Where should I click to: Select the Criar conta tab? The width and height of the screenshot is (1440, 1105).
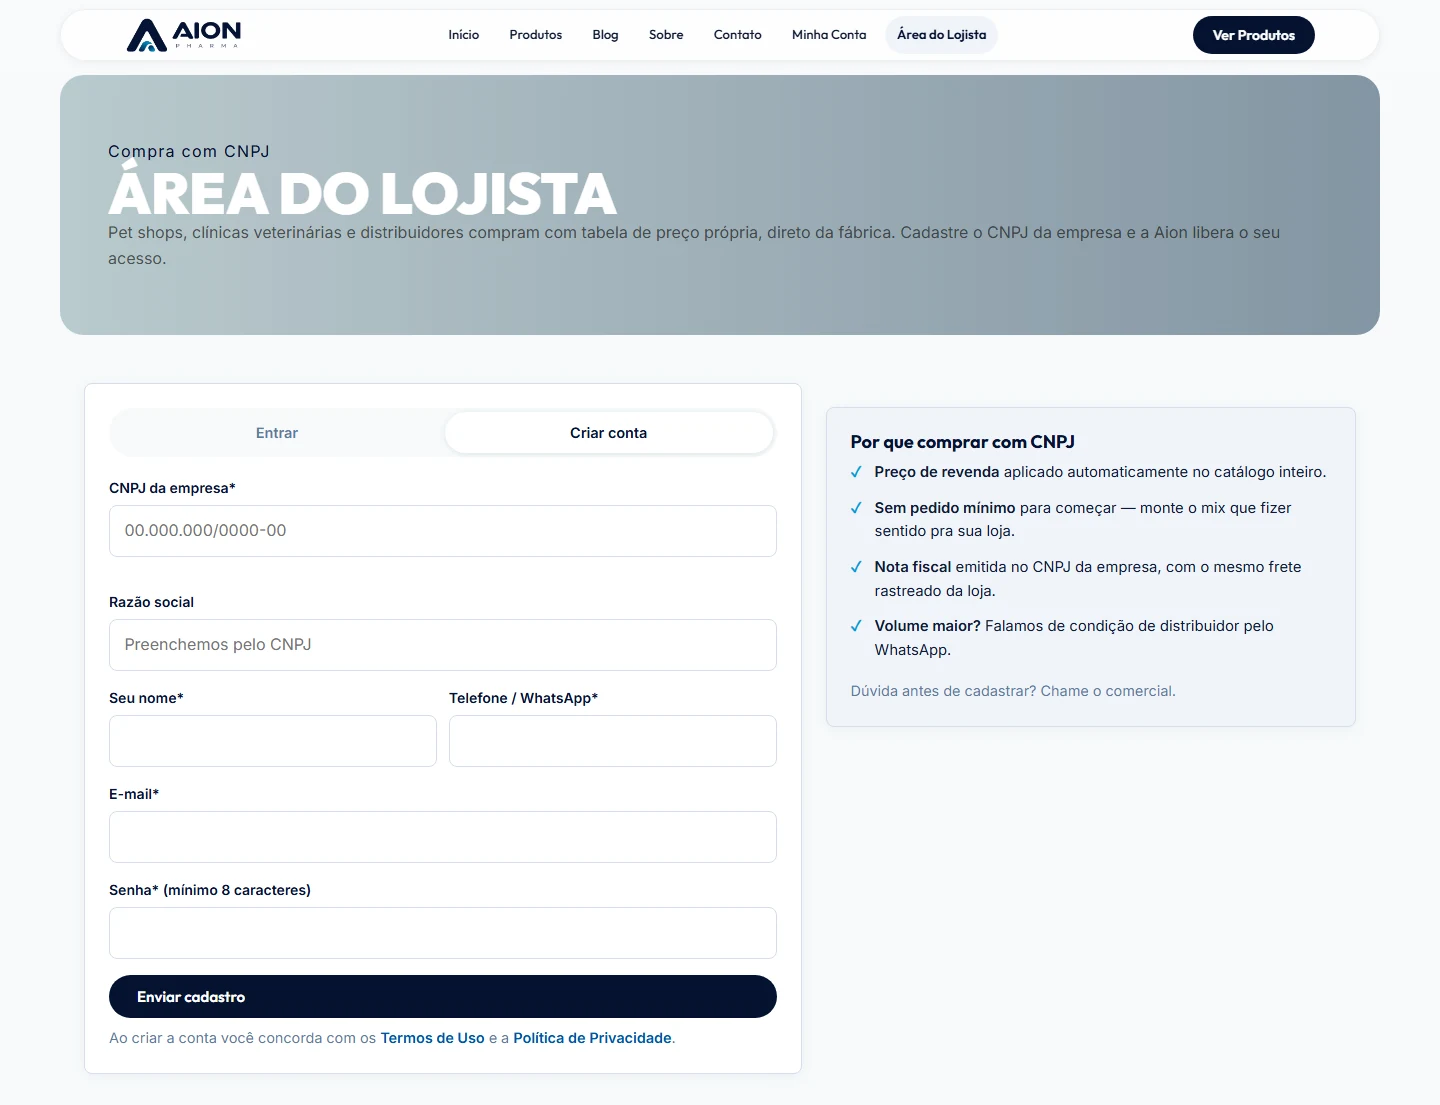point(609,433)
